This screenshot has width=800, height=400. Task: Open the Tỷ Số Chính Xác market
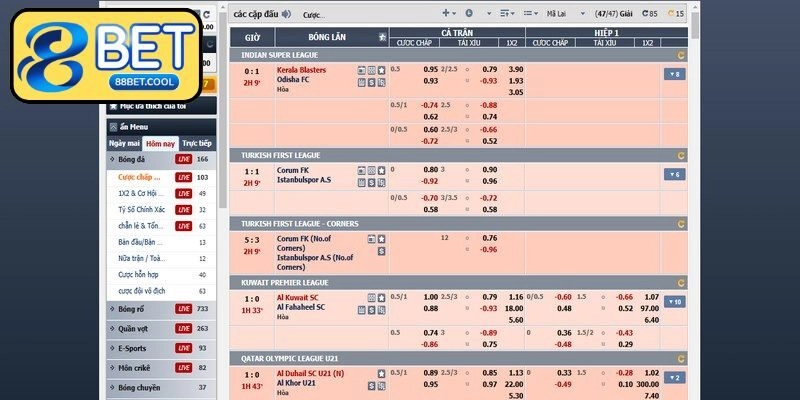tap(143, 209)
